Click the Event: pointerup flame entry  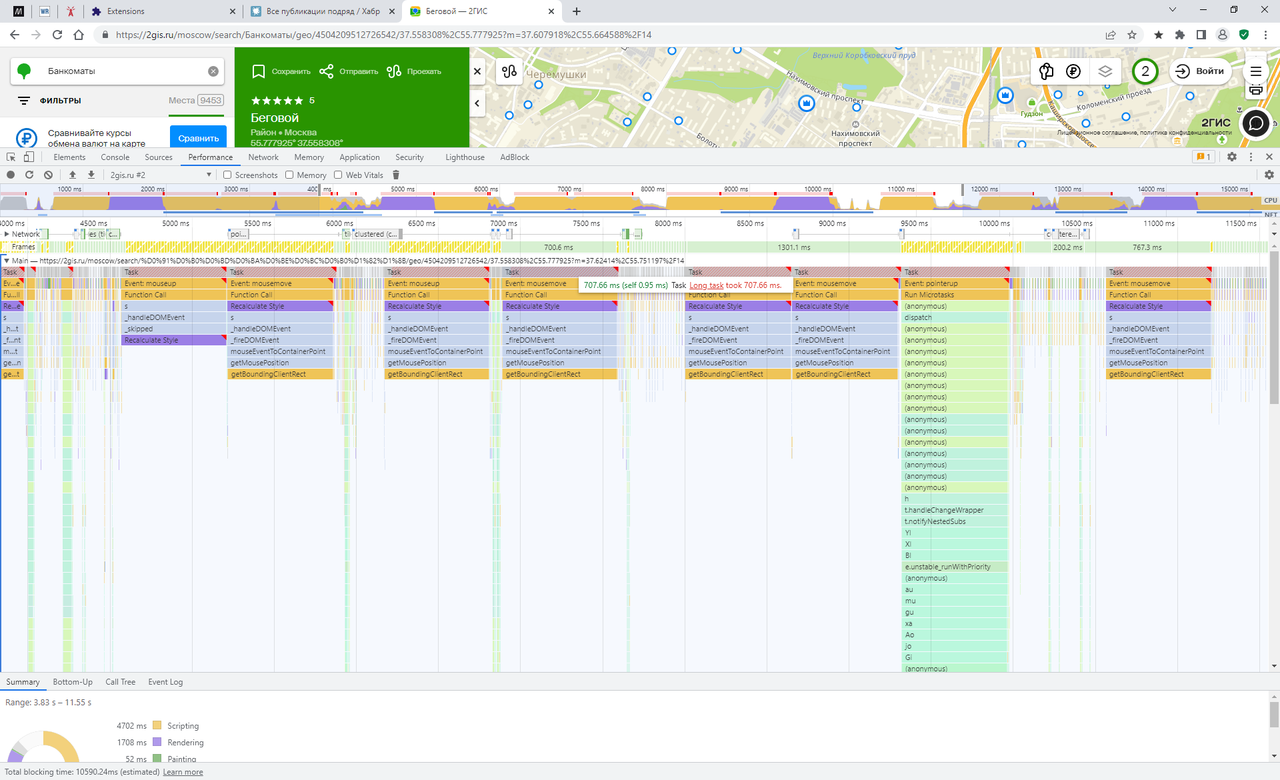955,283
